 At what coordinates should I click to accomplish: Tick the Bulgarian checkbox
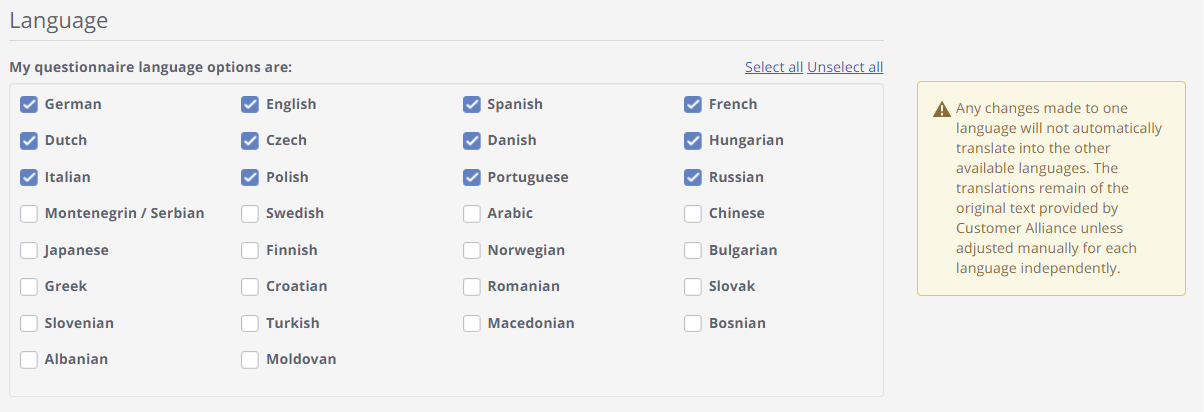693,250
